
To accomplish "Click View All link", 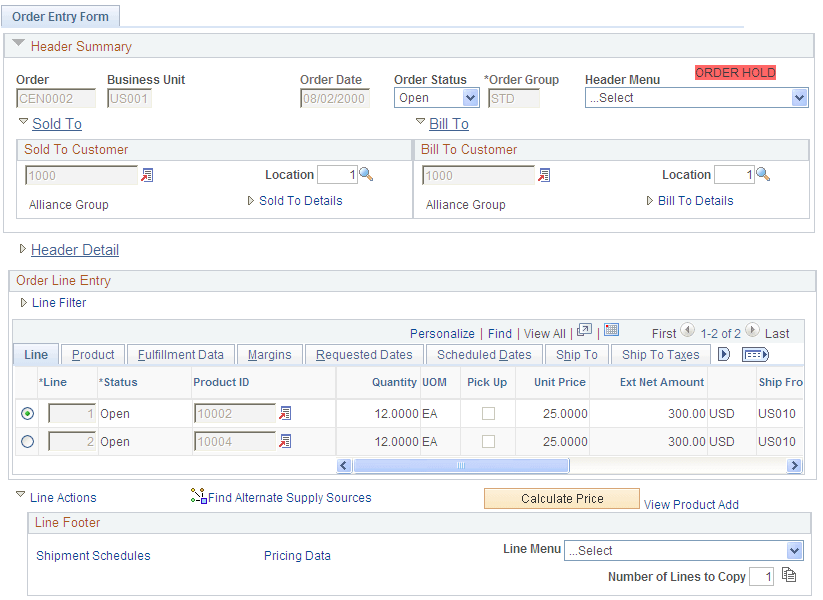I will pyautogui.click(x=545, y=333).
